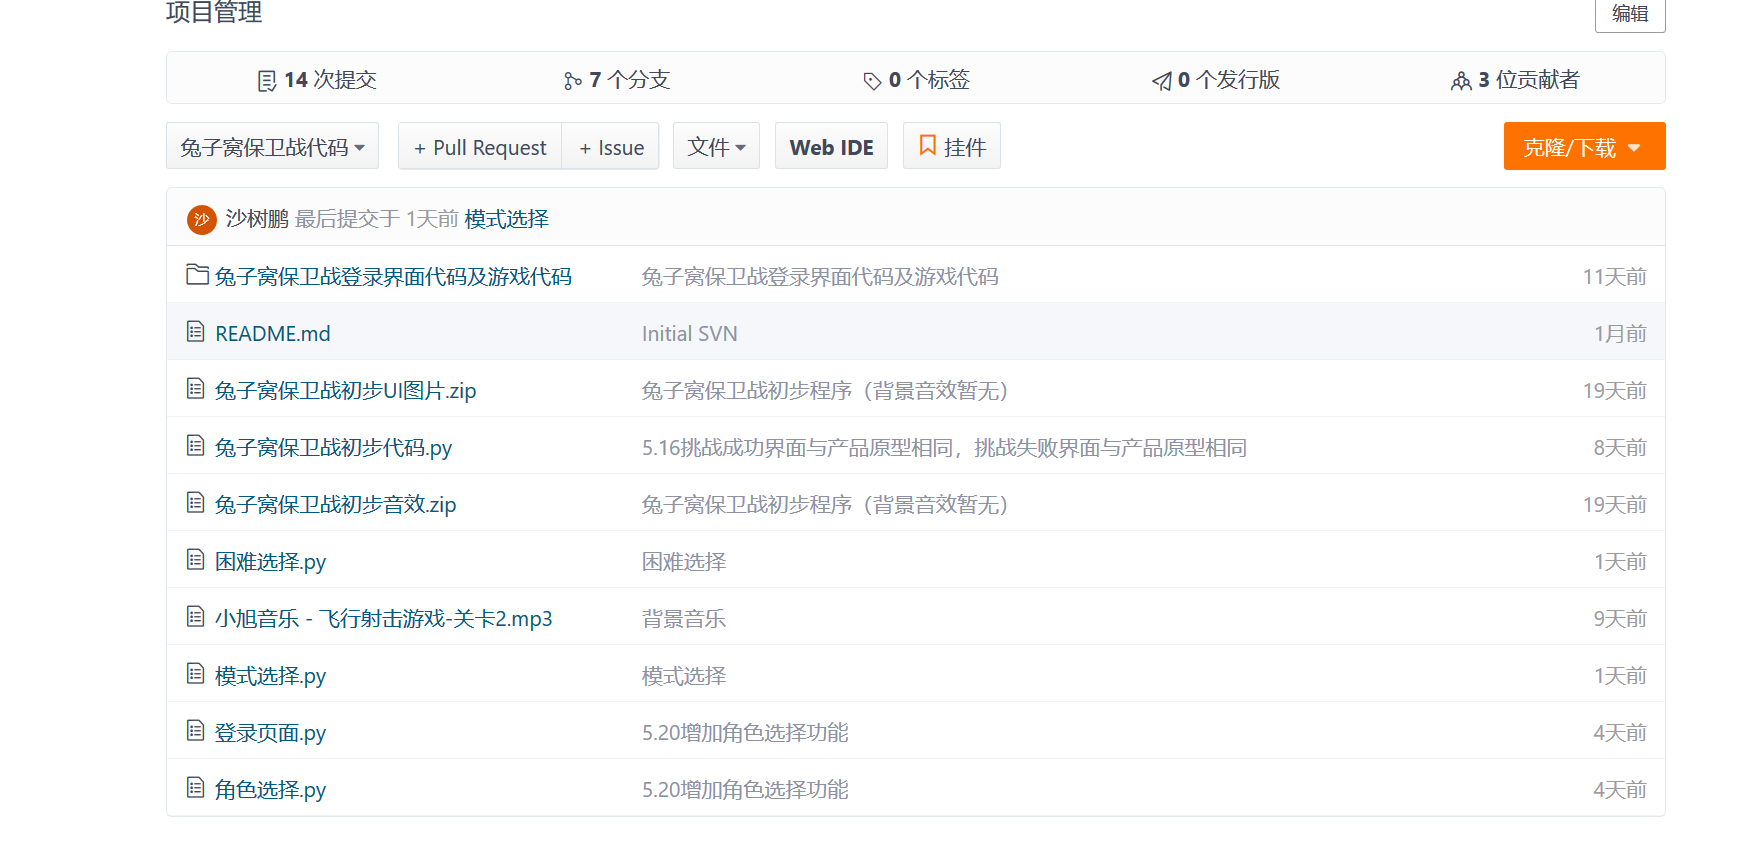
Task: Click the 5.16挑战成功界面 commit message
Action: click(945, 448)
